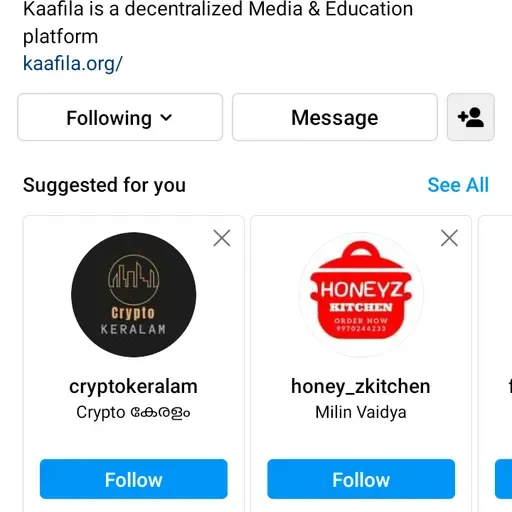Expand the Following dropdown button
Viewport: 512px width, 512px height.
coord(120,117)
